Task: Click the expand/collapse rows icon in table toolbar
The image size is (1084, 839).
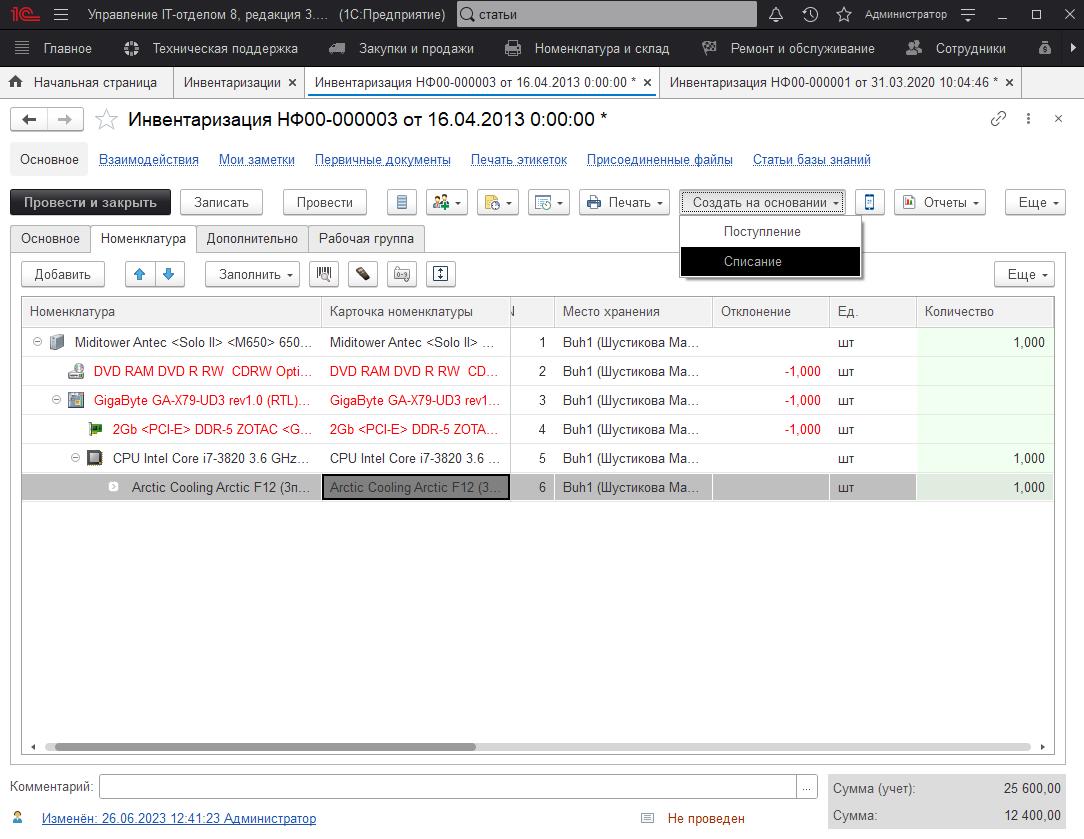Action: pos(441,274)
